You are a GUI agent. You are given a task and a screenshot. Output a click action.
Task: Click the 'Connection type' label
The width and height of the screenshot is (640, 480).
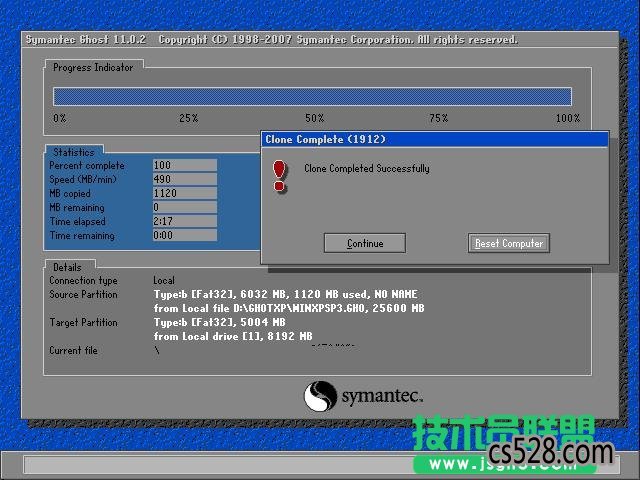coord(83,280)
